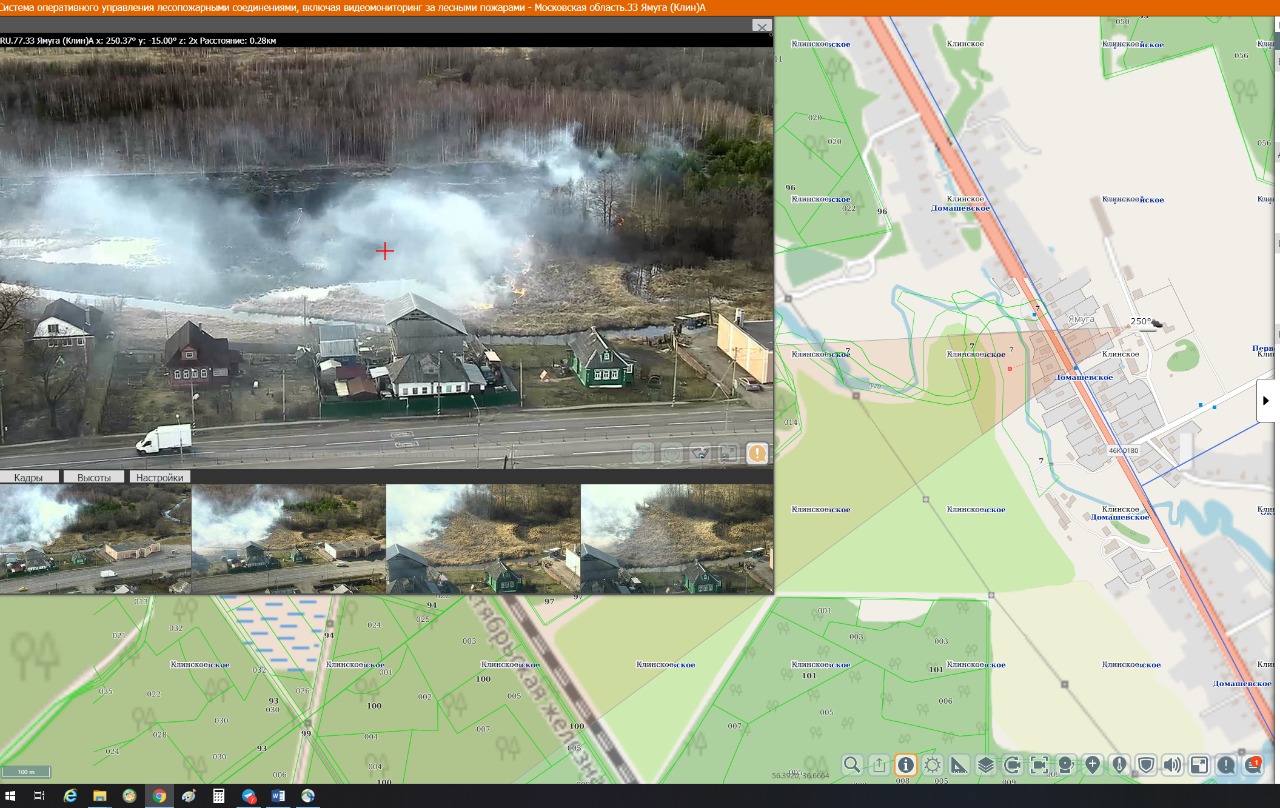Image resolution: width=1280 pixels, height=808 pixels.
Task: Click the magnifier search icon on map toolbar
Action: [x=852, y=765]
